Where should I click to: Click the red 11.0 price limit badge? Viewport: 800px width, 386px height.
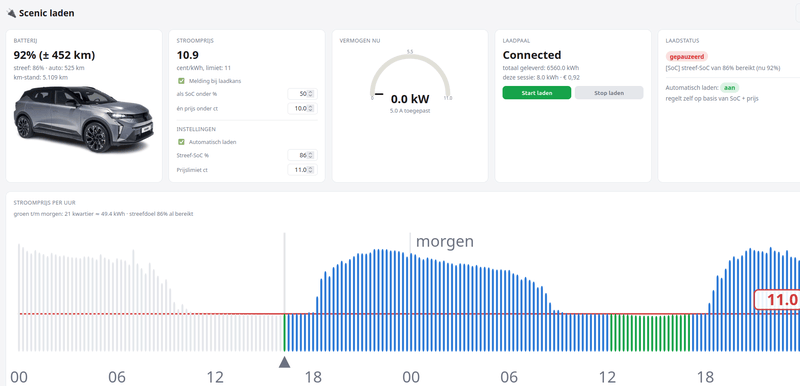click(777, 300)
